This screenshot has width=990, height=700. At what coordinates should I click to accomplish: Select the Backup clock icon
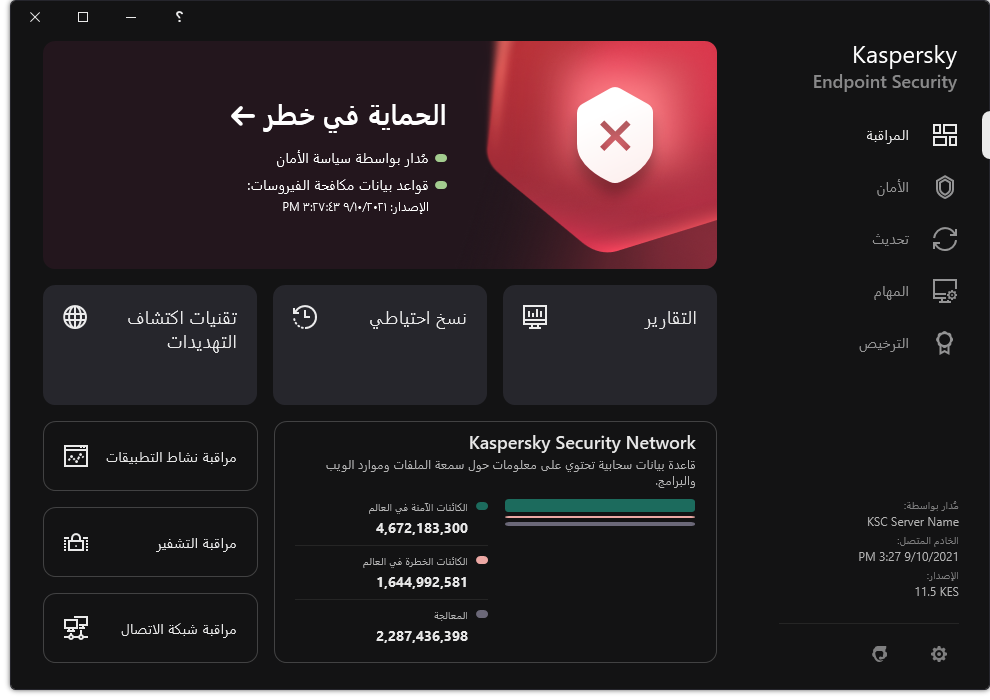(306, 317)
